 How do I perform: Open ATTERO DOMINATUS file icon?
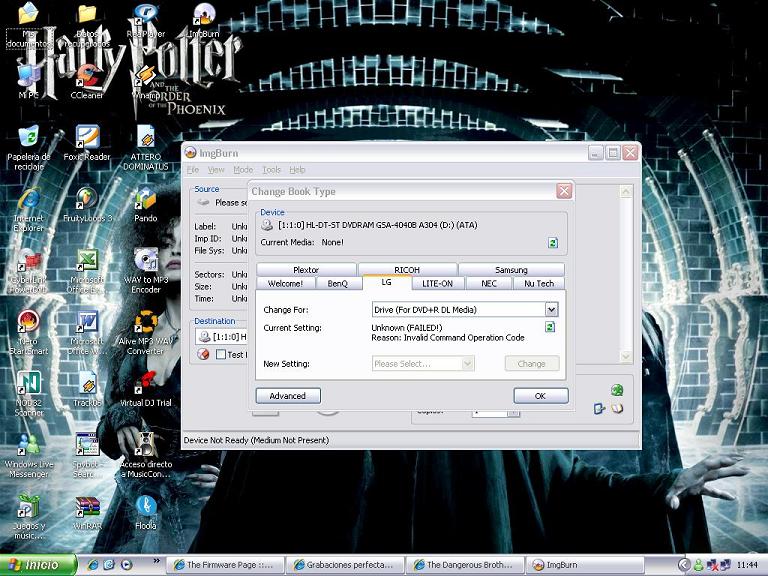[145, 148]
